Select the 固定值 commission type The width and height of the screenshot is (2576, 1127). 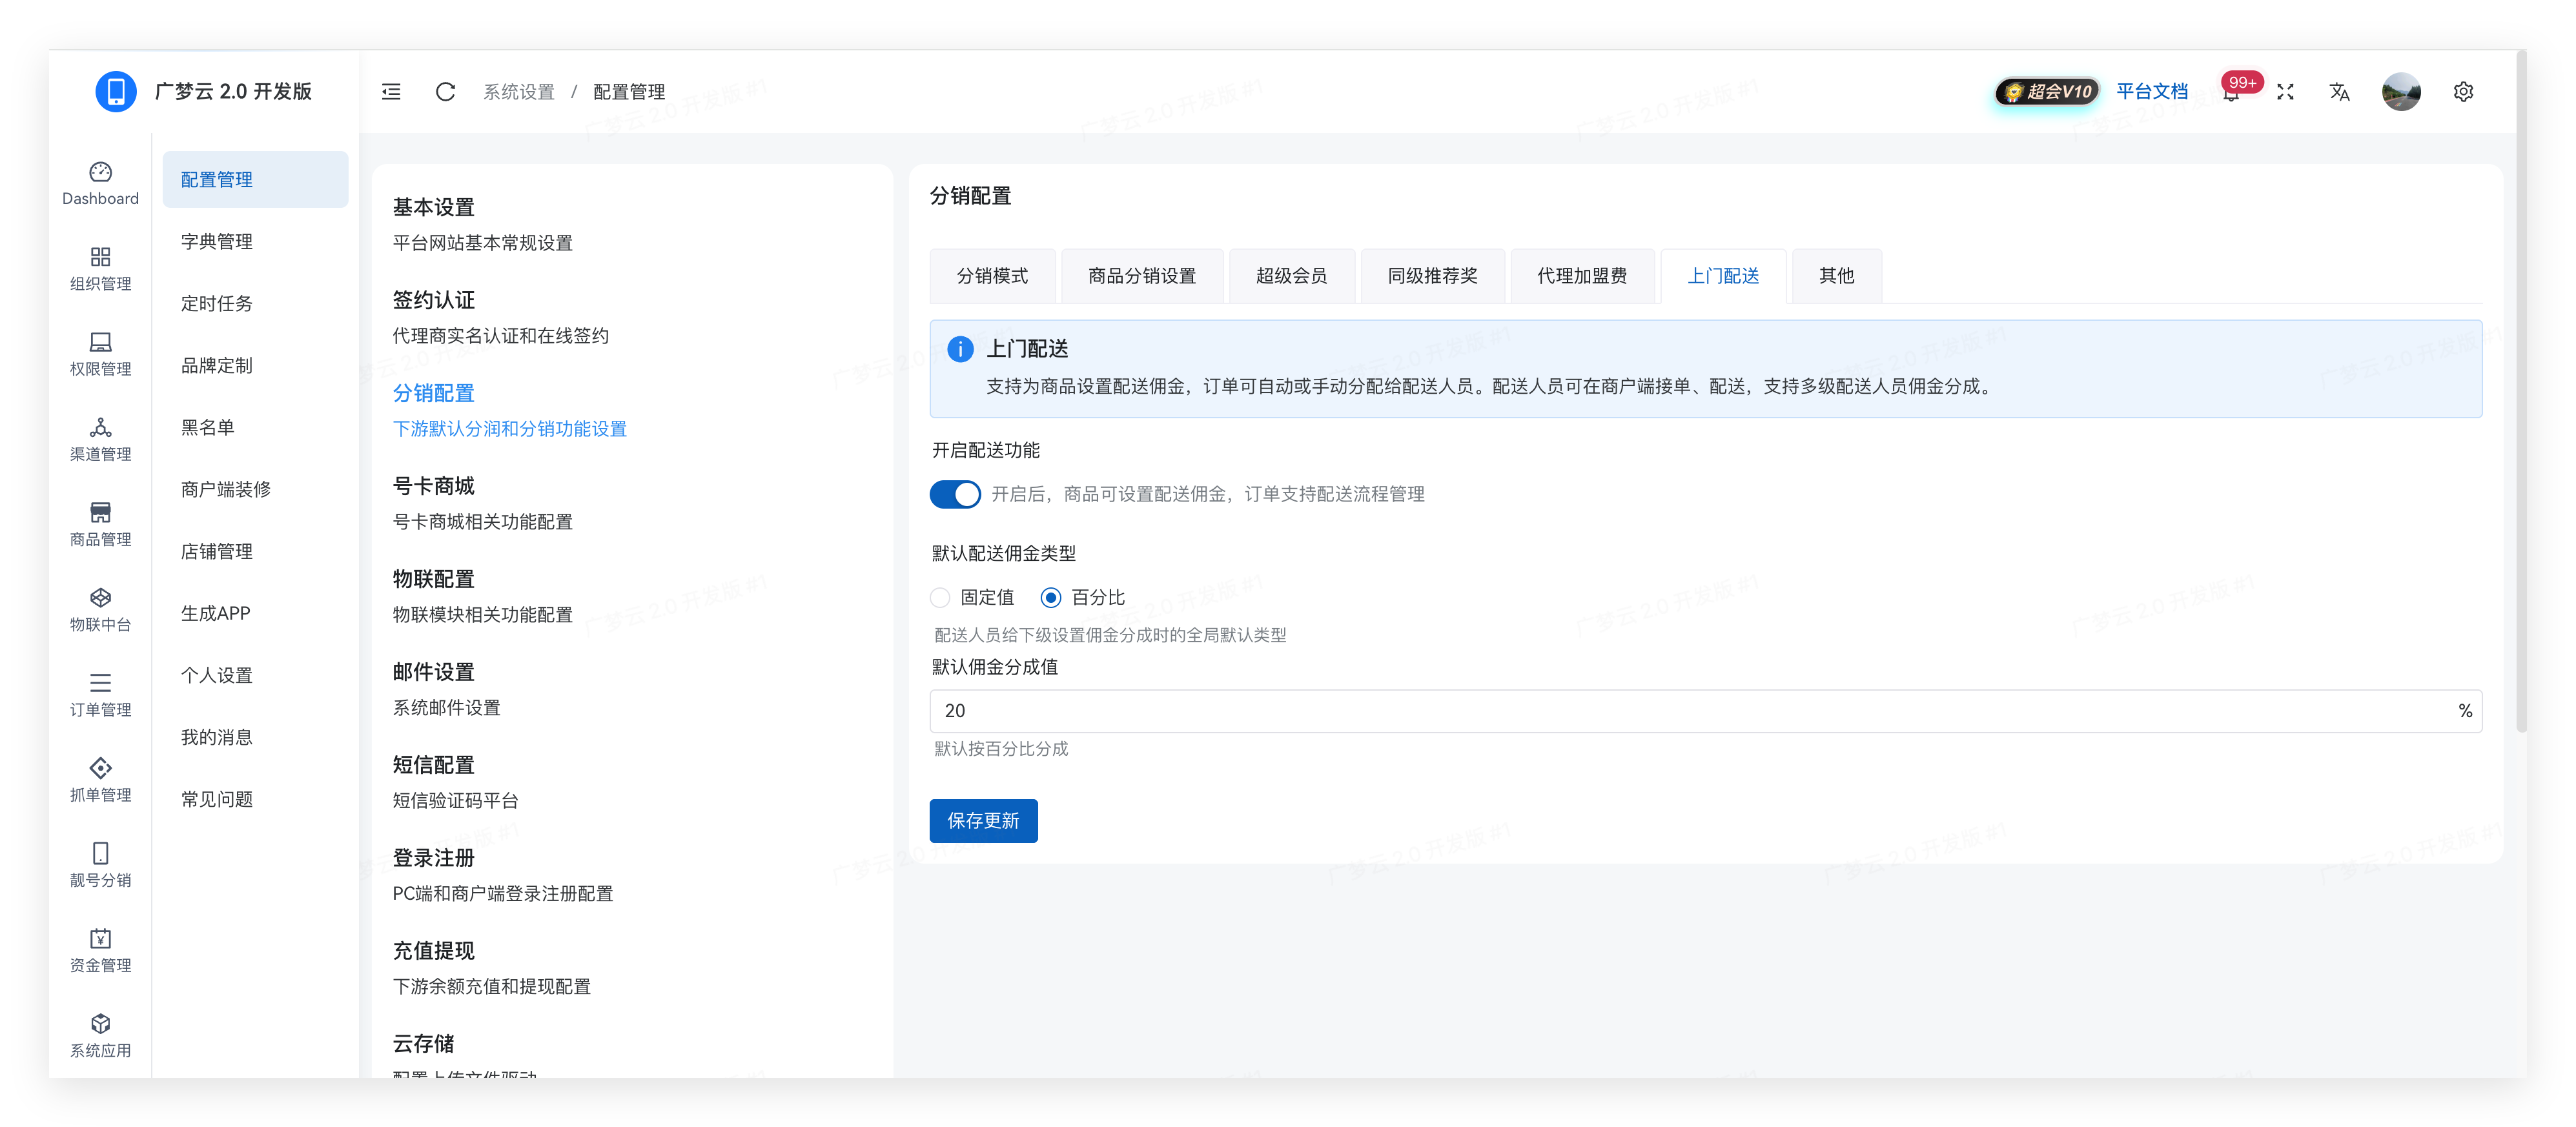tap(940, 597)
